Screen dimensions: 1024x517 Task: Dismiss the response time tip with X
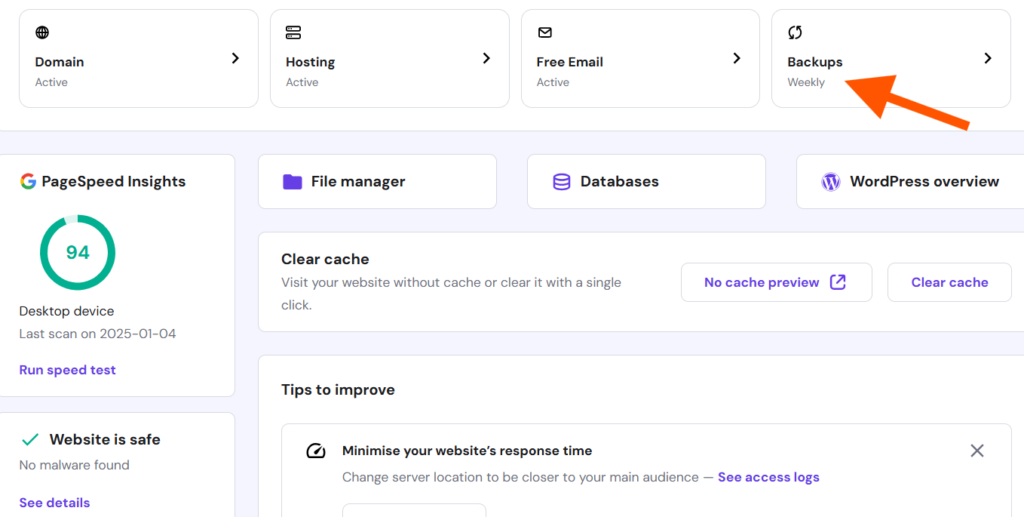pos(977,450)
